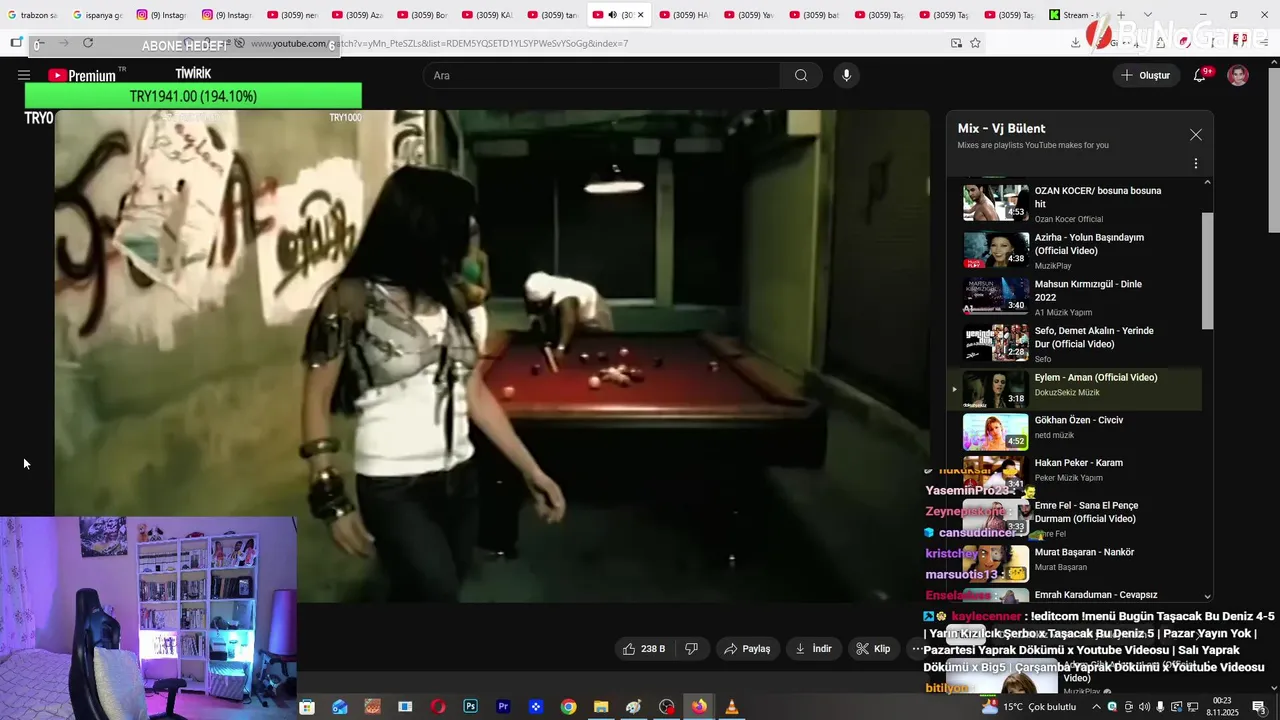Image resolution: width=1280 pixels, height=720 pixels.
Task: Open a new browser tab
Action: click(x=1121, y=15)
